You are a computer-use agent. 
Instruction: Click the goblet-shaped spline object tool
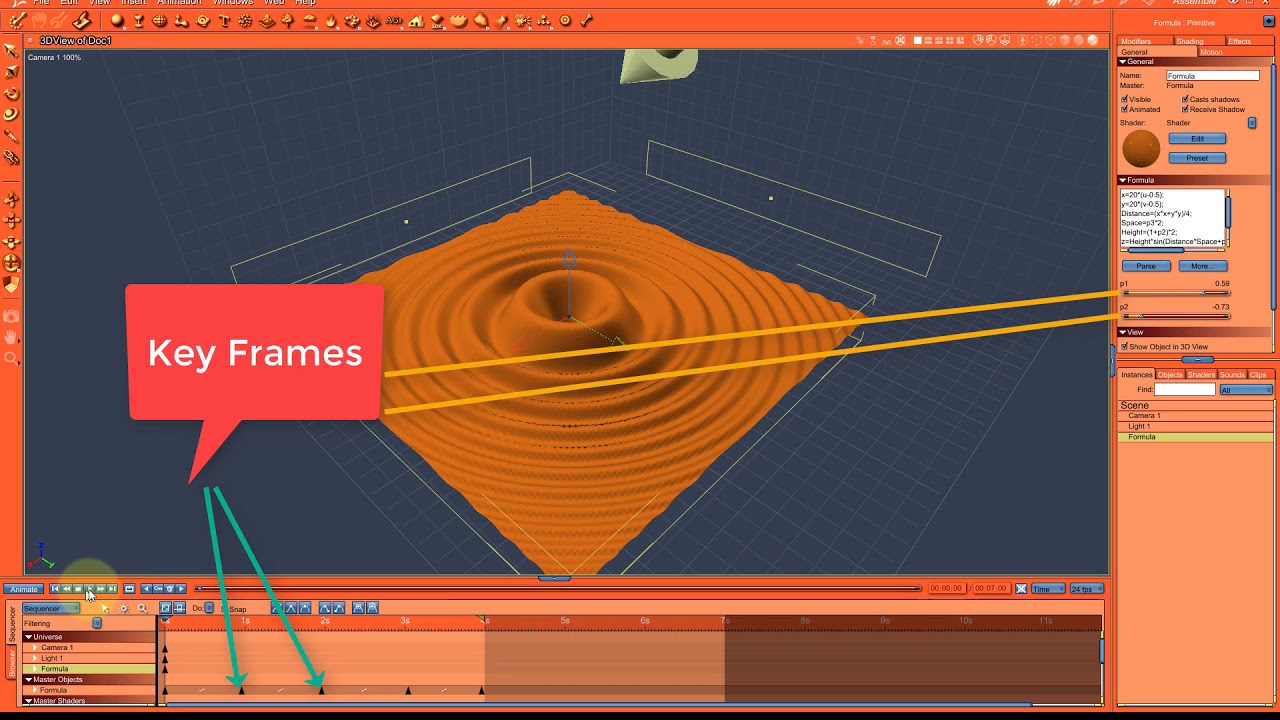click(x=138, y=20)
